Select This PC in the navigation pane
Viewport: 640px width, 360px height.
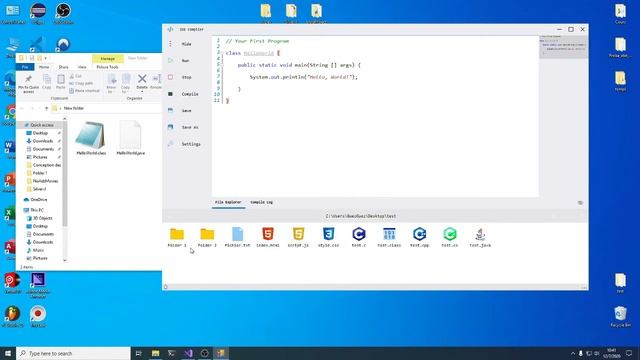click(34, 210)
